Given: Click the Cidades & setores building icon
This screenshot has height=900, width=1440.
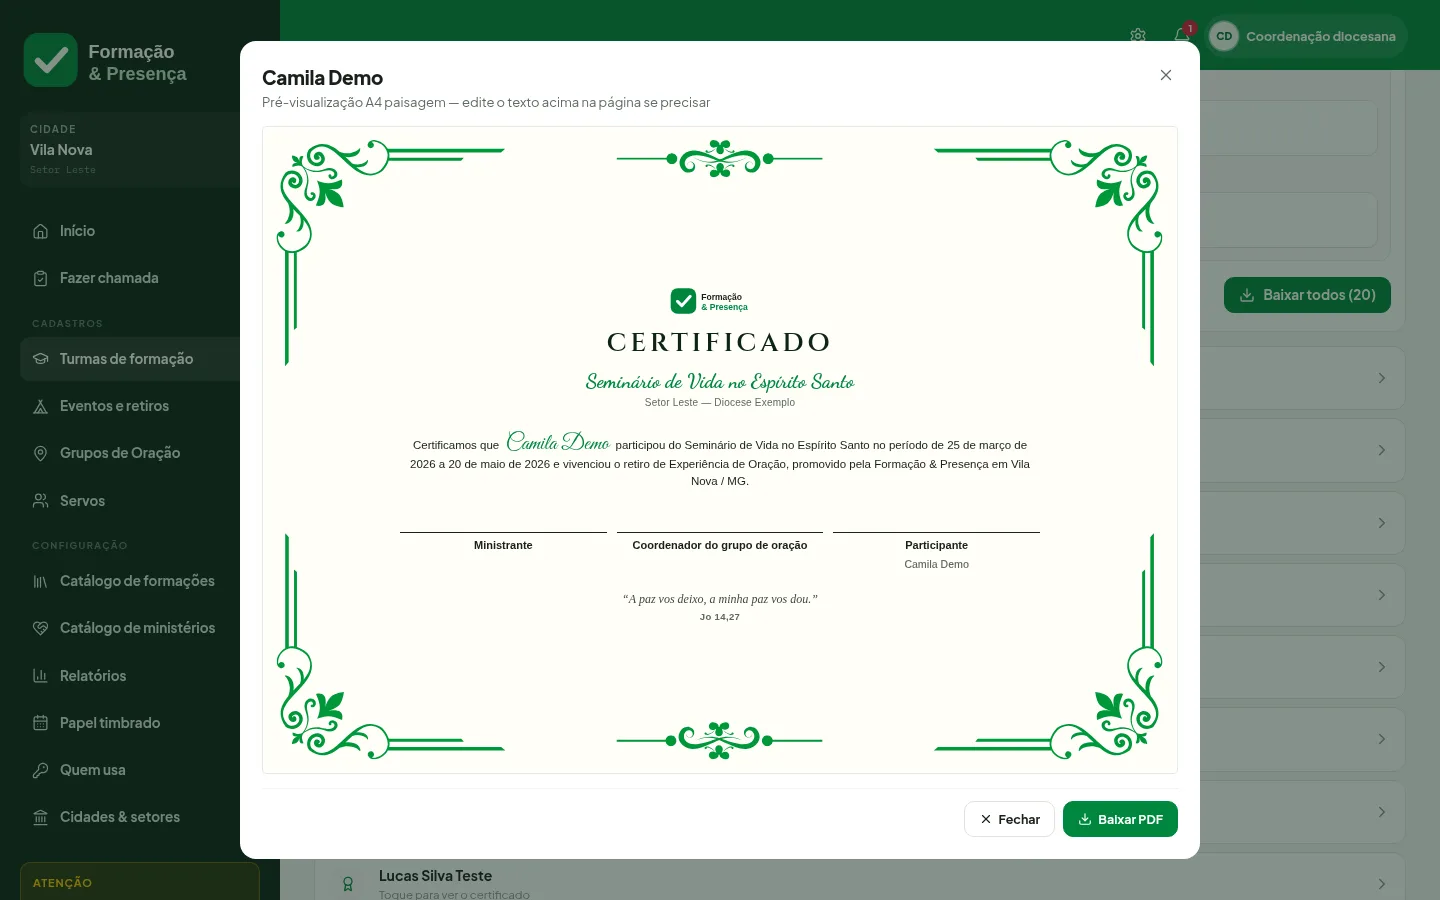Looking at the screenshot, I should coord(41,817).
